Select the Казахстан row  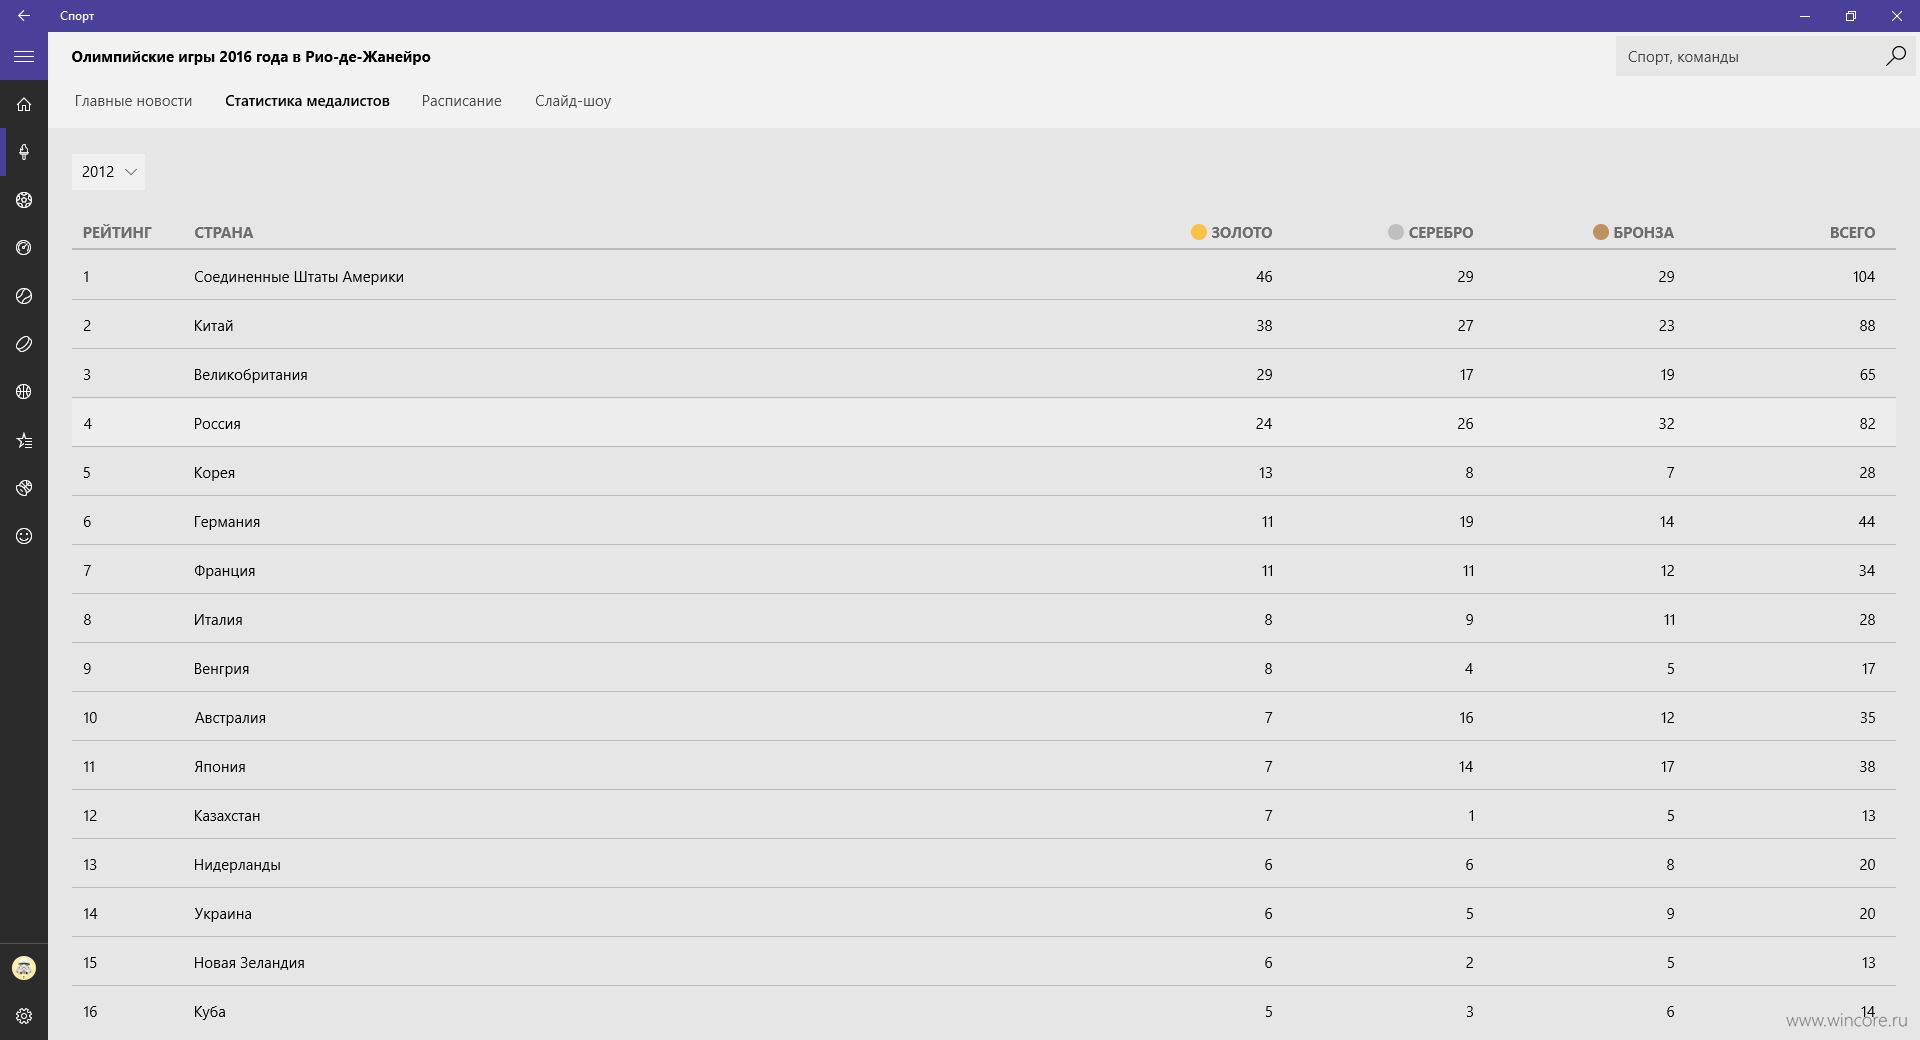pos(984,815)
